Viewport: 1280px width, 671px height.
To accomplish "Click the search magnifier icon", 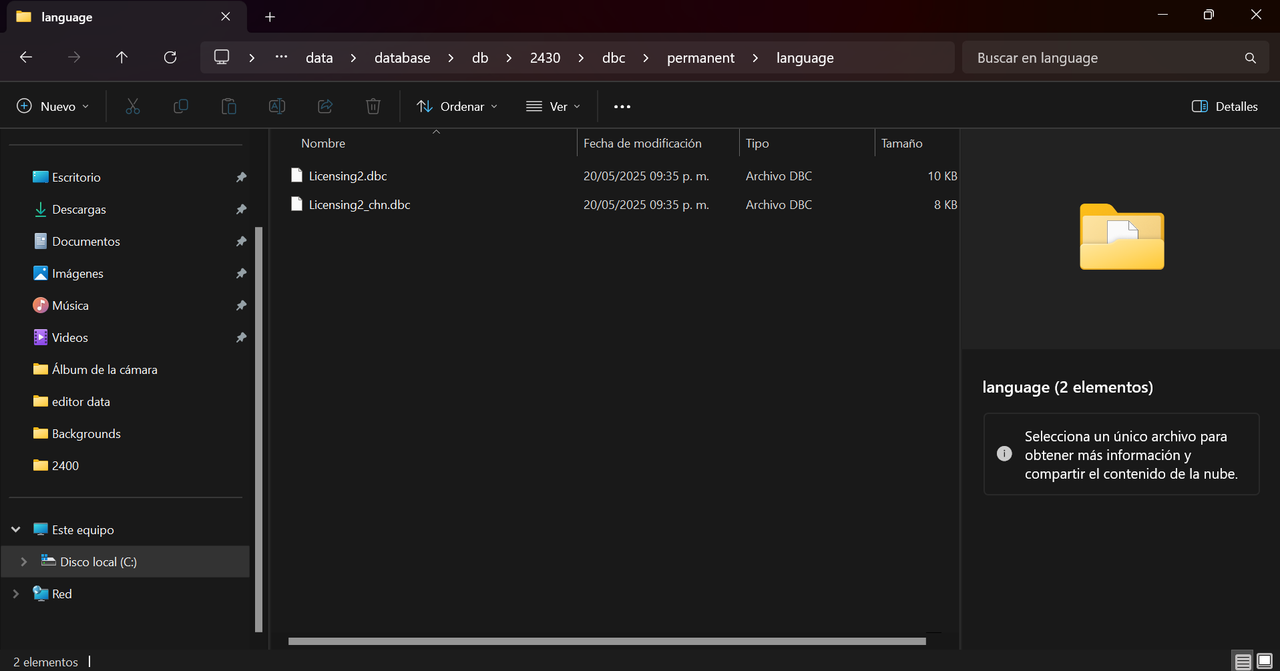I will [1250, 58].
